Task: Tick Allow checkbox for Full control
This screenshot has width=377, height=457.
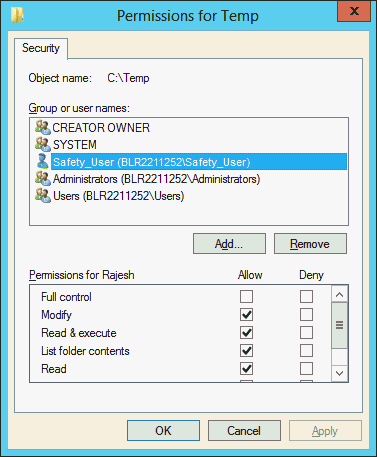Action: 246,296
